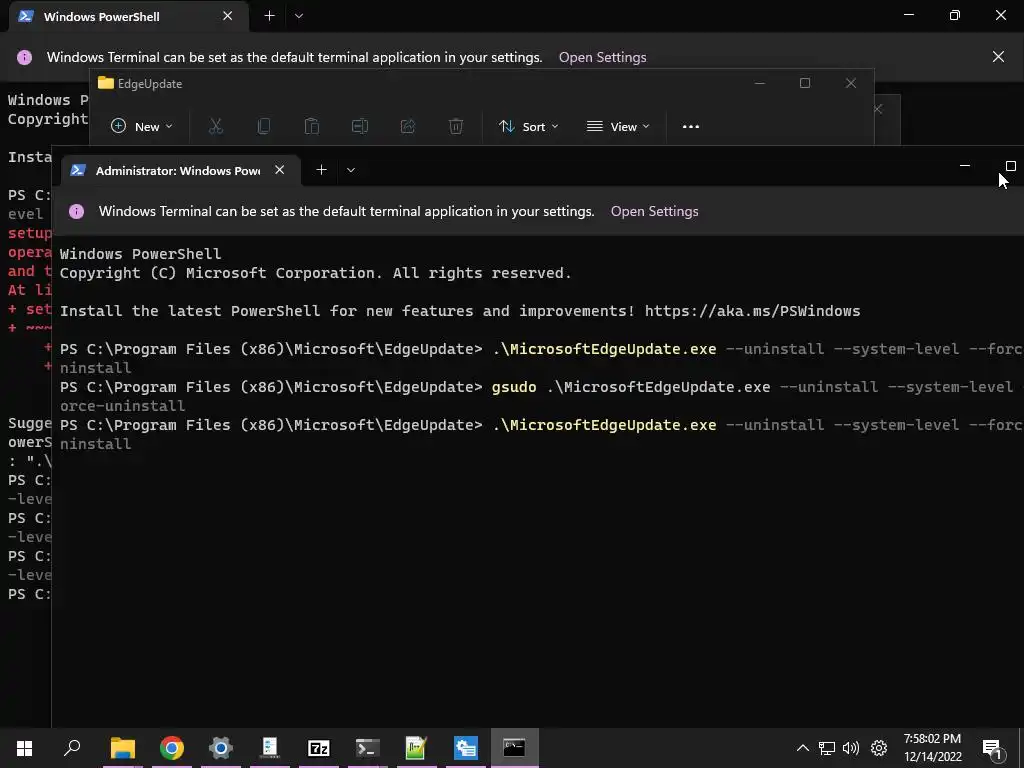Open the New dropdown in EdgeUpdate window

tap(142, 126)
